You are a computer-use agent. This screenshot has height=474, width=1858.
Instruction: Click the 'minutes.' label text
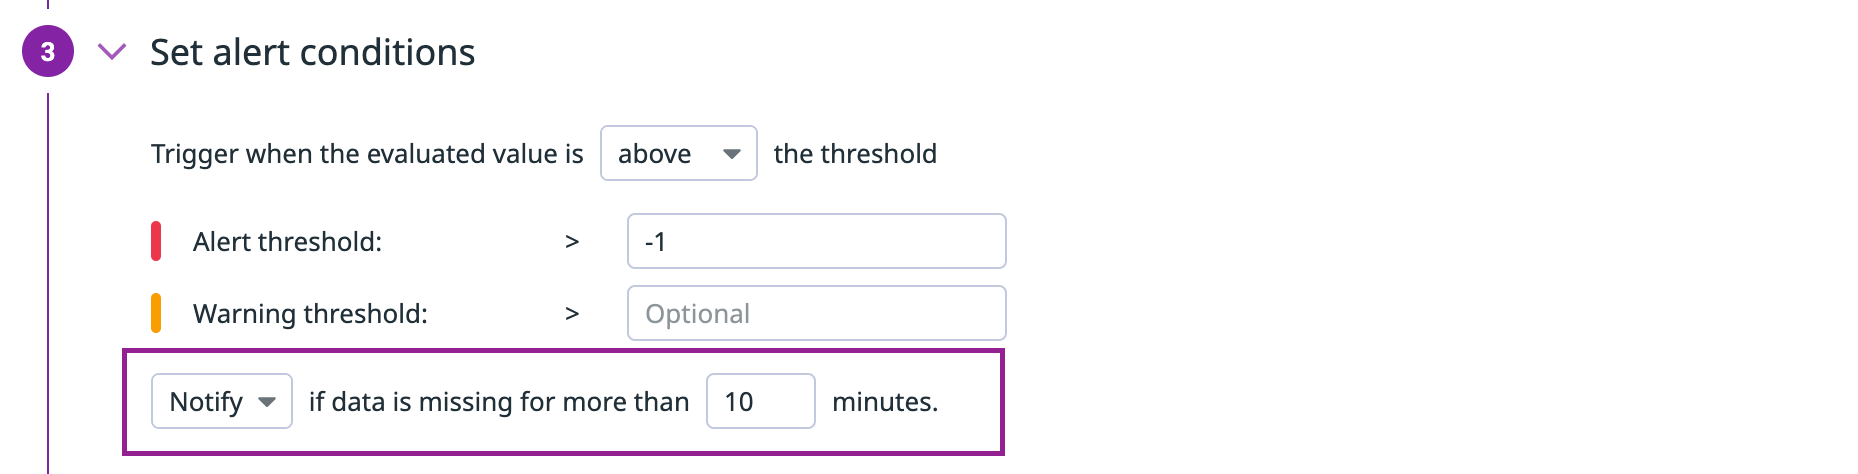(885, 402)
